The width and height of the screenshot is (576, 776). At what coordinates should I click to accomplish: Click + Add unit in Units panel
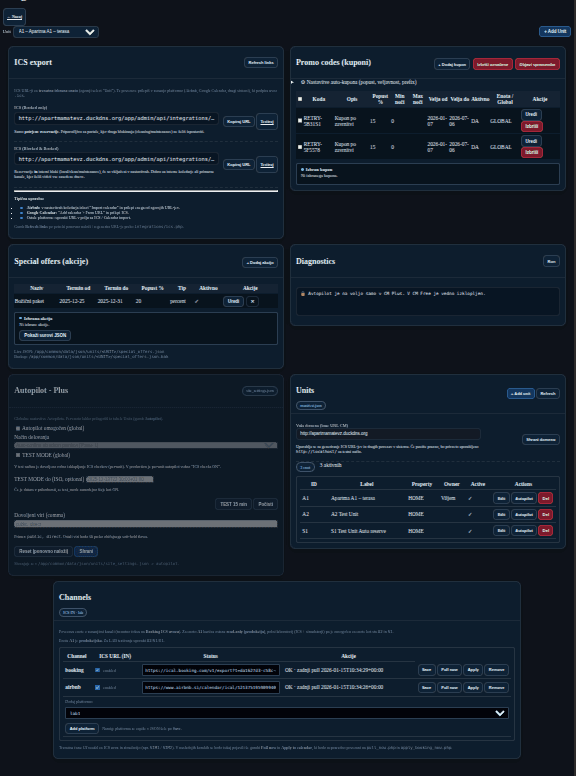click(x=521, y=393)
